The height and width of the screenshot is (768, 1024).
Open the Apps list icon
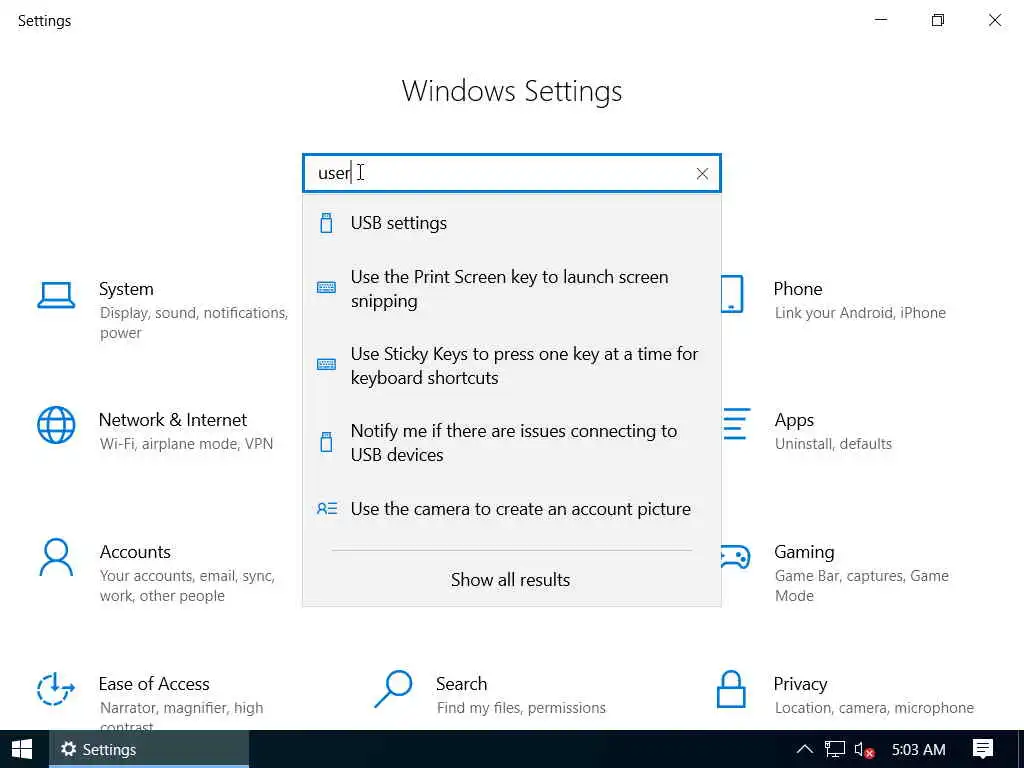pos(736,424)
